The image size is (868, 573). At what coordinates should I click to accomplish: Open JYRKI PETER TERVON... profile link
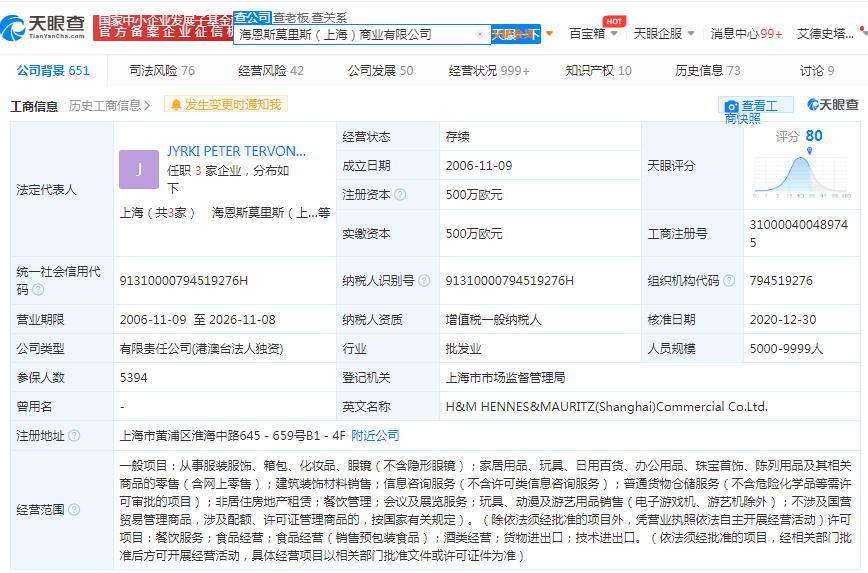coord(236,151)
